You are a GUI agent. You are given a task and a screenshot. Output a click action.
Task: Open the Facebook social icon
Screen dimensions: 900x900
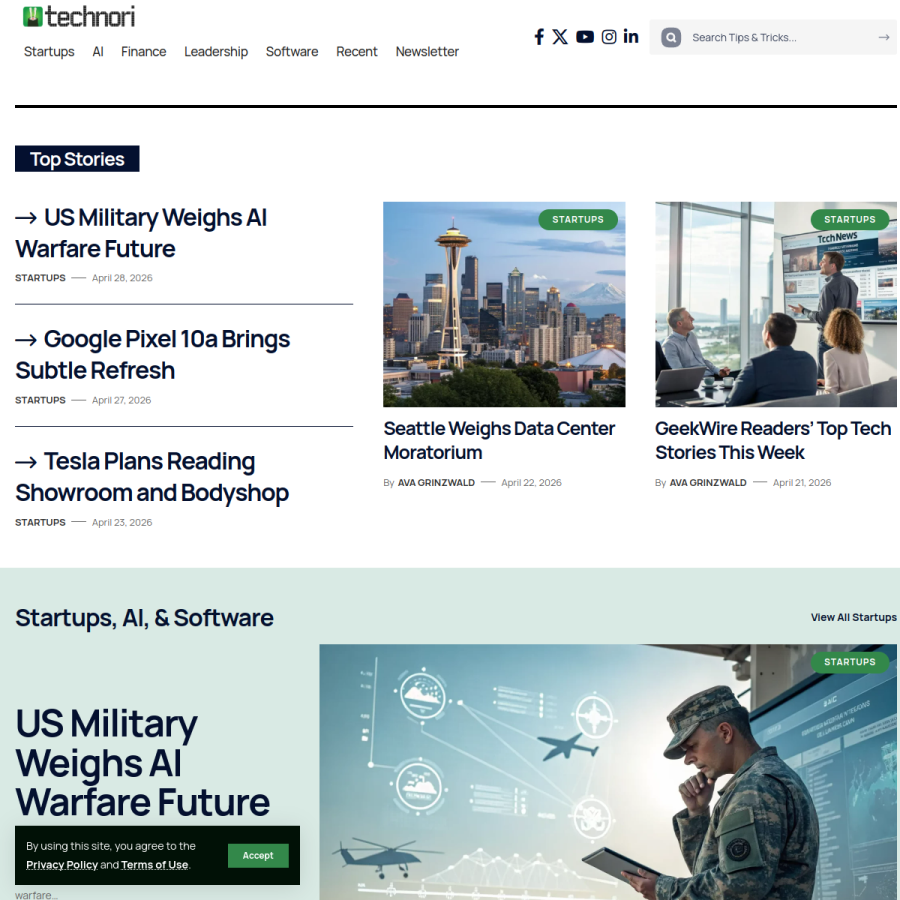(x=539, y=37)
